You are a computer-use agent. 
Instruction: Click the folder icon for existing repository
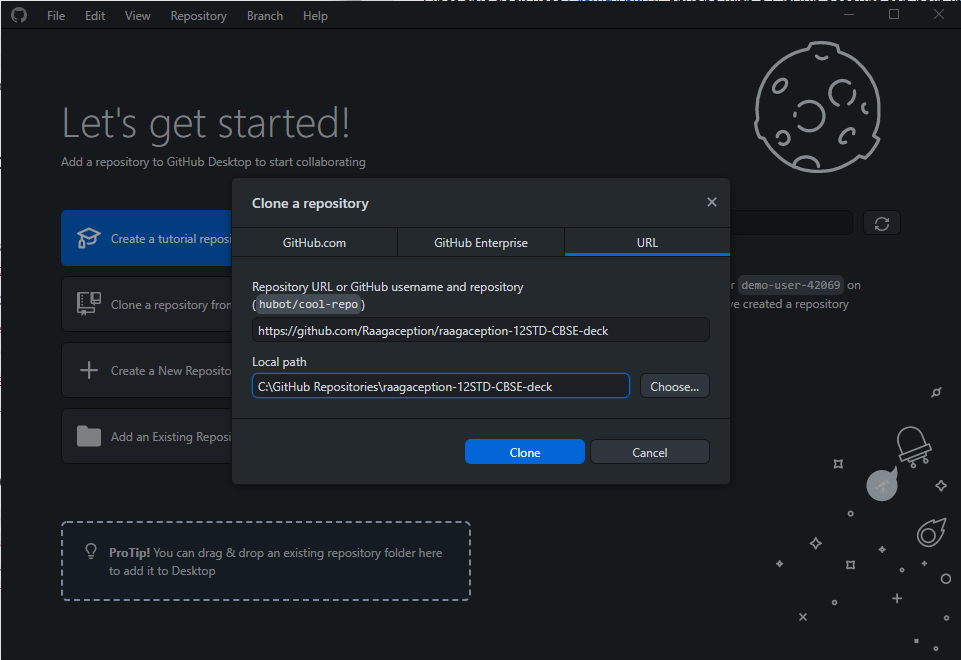(x=89, y=436)
